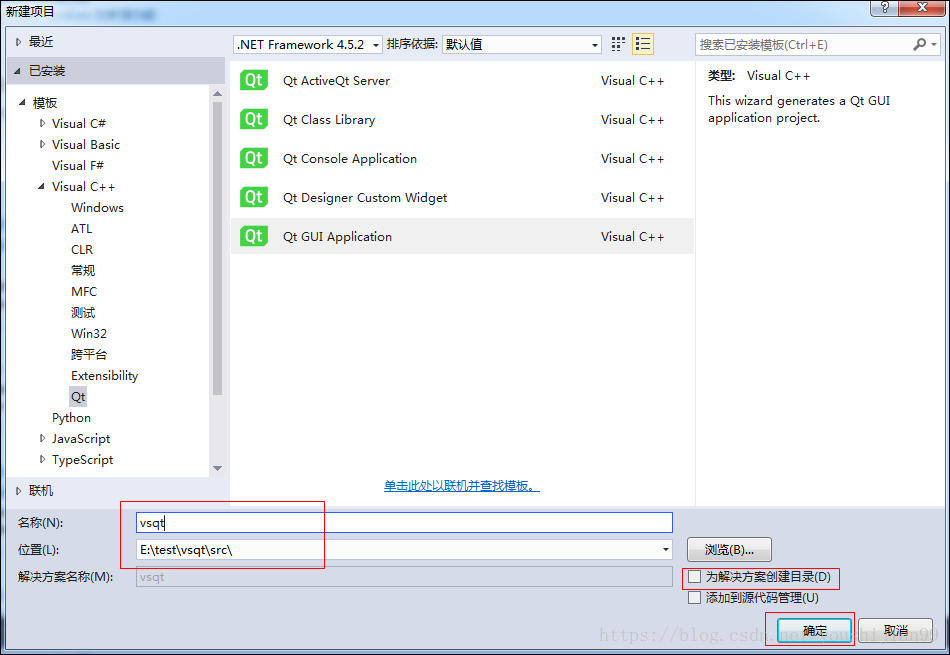Expand the JavaScript node arrow

coord(42,439)
